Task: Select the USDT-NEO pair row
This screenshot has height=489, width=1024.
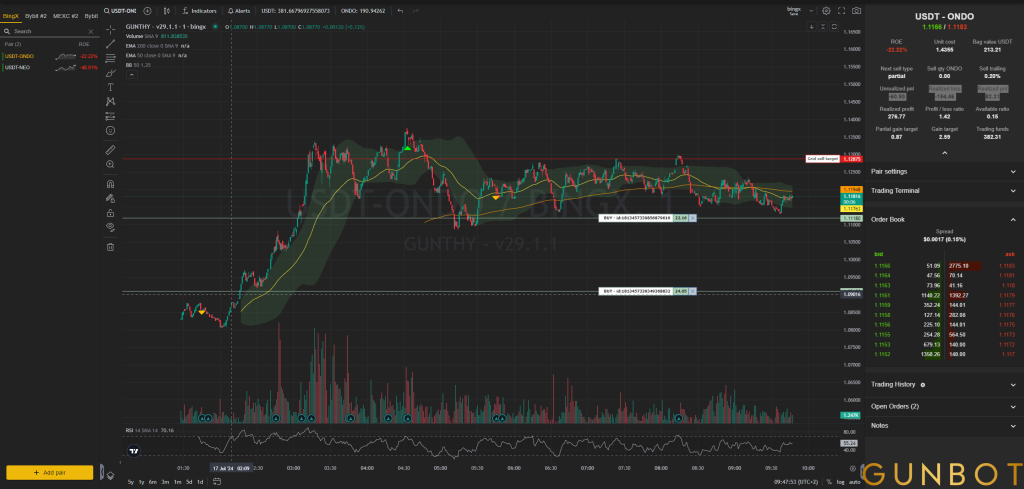Action: pos(50,67)
